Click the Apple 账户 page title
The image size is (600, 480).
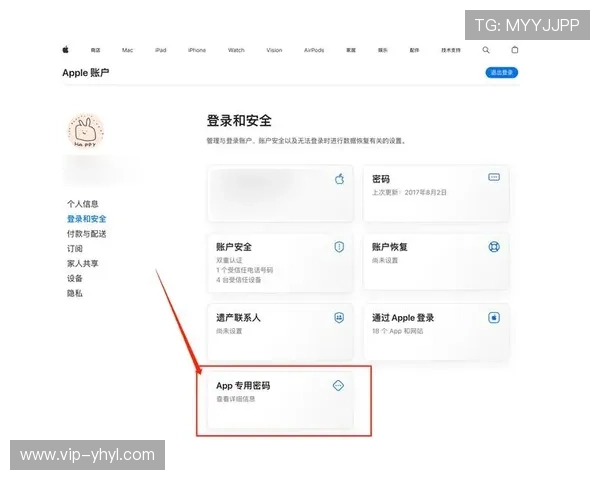86,73
